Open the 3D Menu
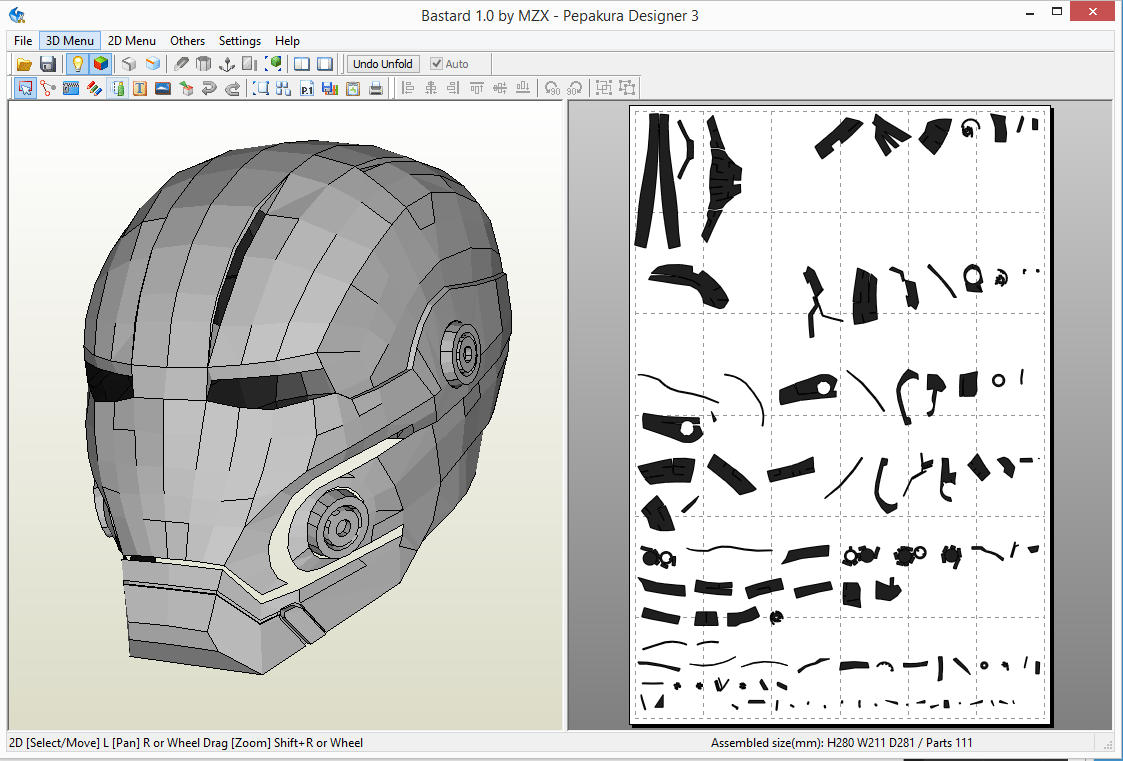1123x761 pixels. (x=69, y=41)
